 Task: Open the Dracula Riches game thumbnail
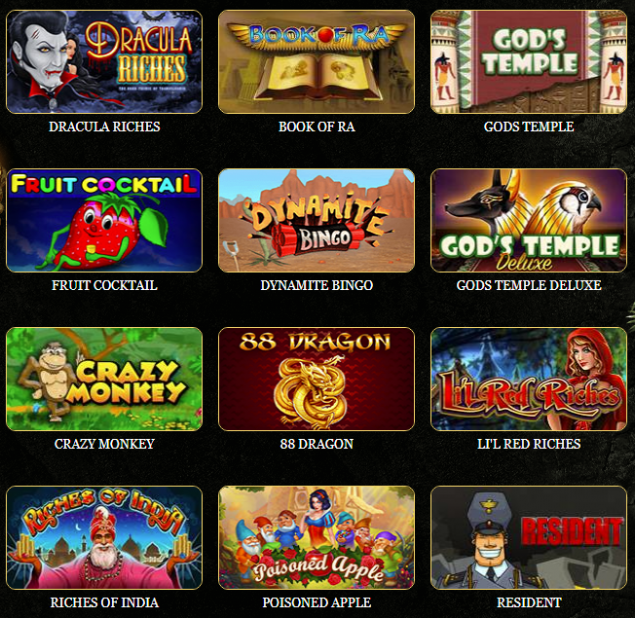(104, 62)
